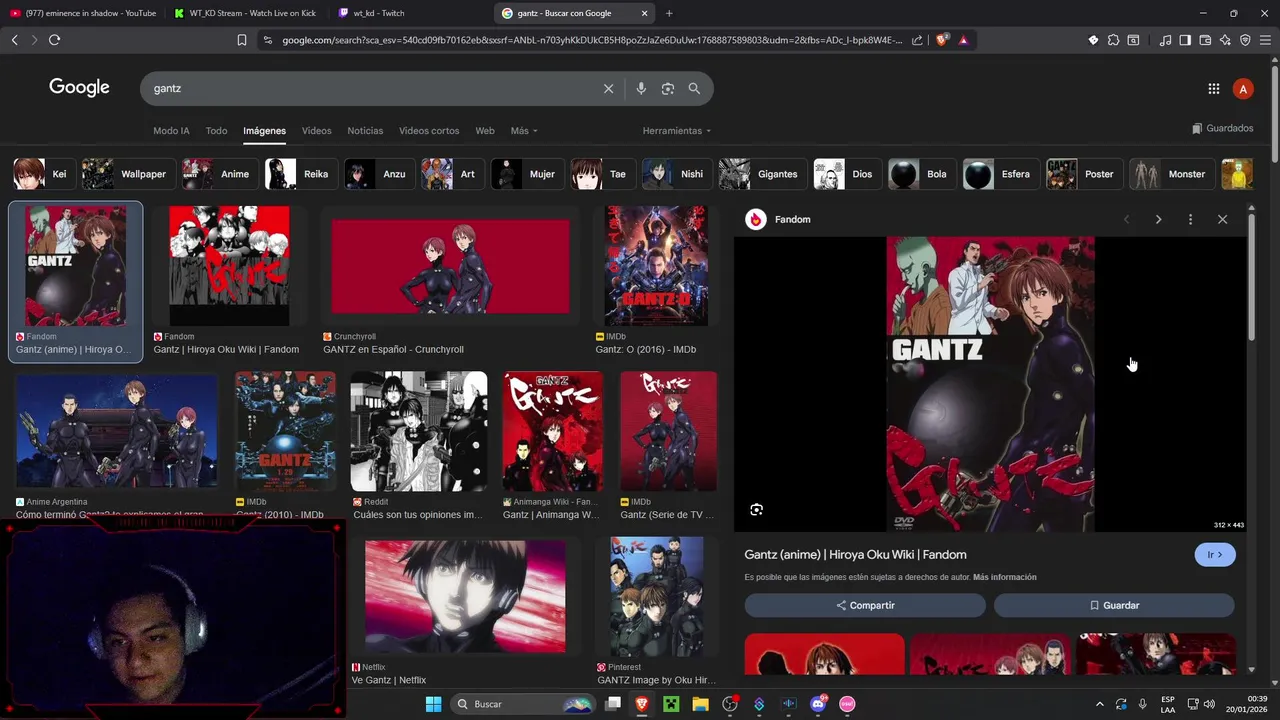Show hidden system tray icons
The image size is (1280, 720).
point(1100,704)
